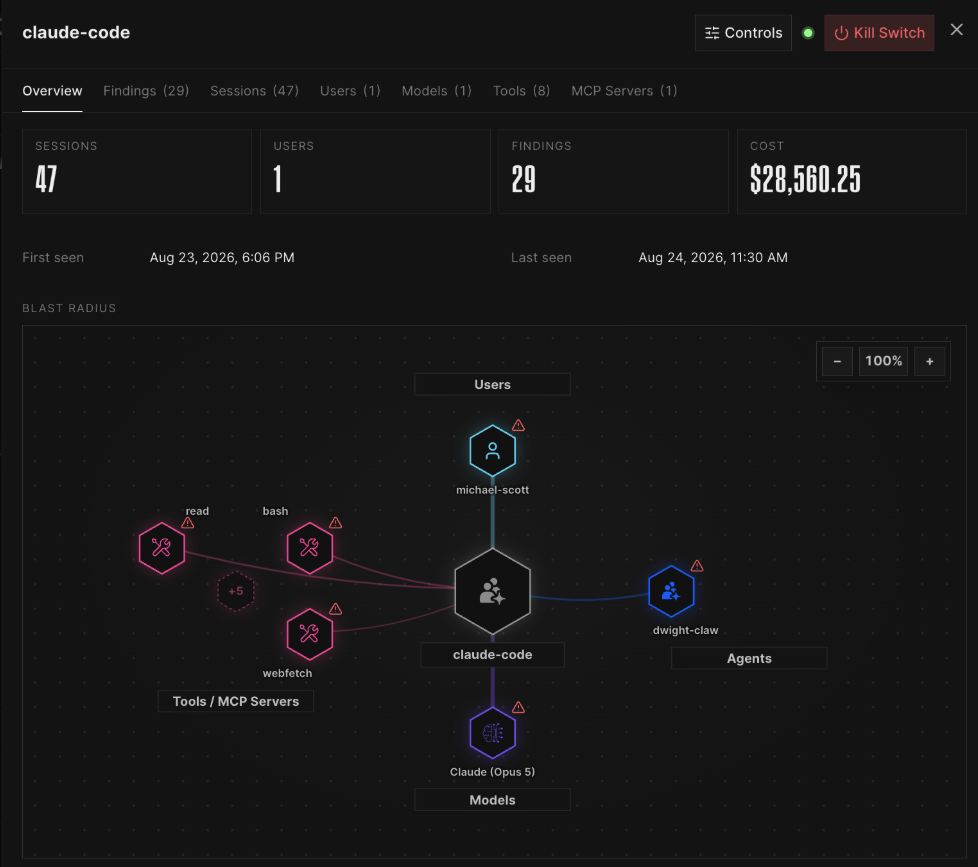This screenshot has width=978, height=867.
Task: Click warning badge on bash tool
Action: coord(336,523)
